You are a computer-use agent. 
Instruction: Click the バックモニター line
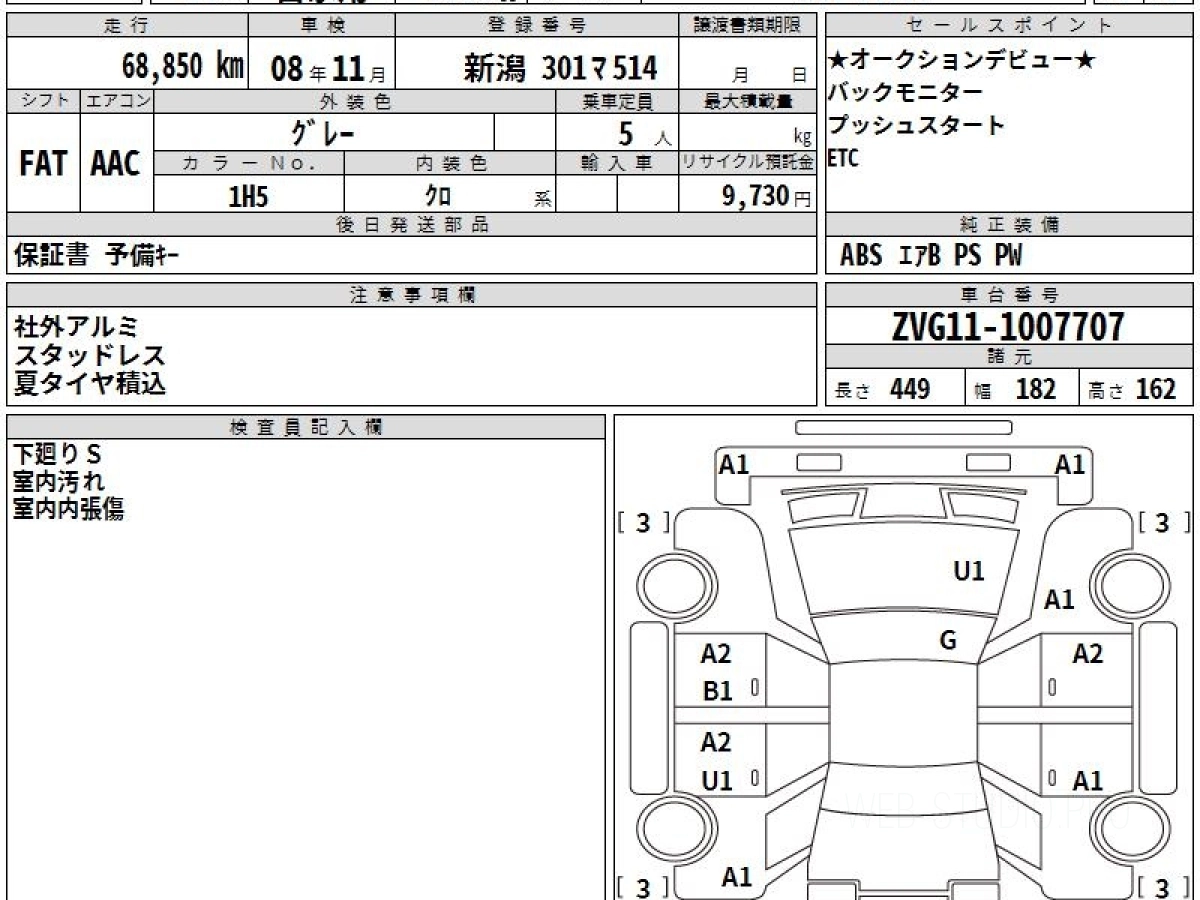point(904,93)
